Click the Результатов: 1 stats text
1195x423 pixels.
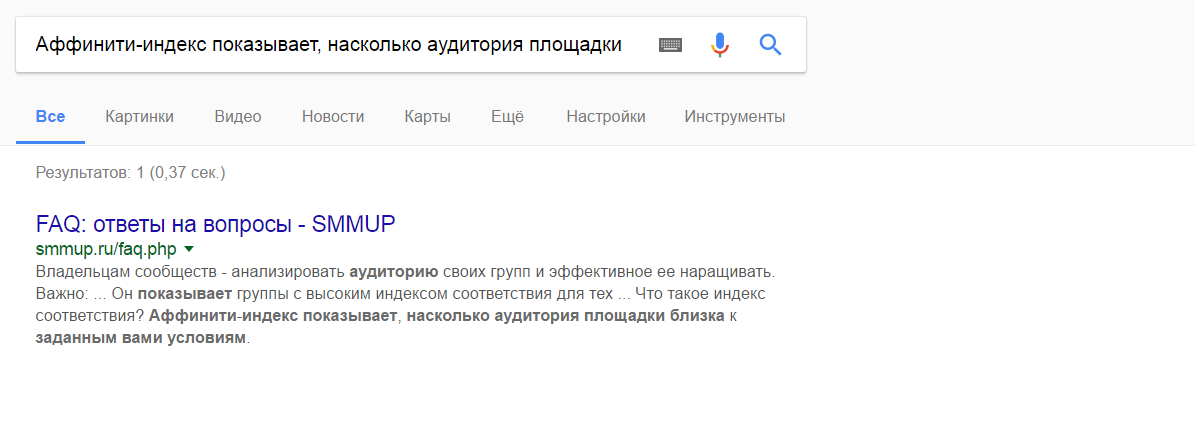130,173
